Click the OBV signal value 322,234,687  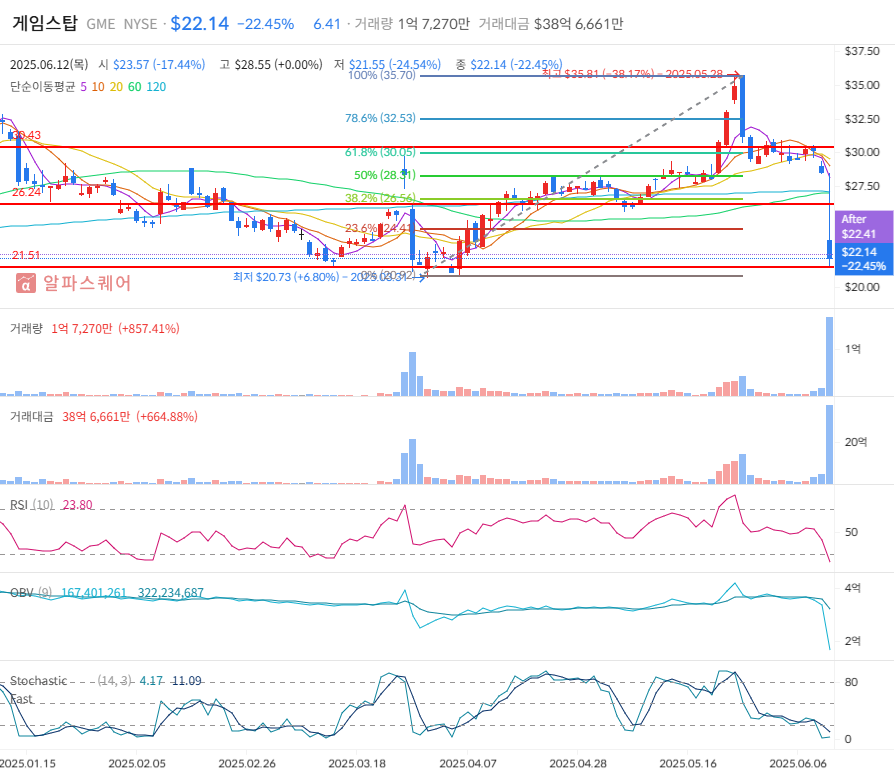coord(171,593)
